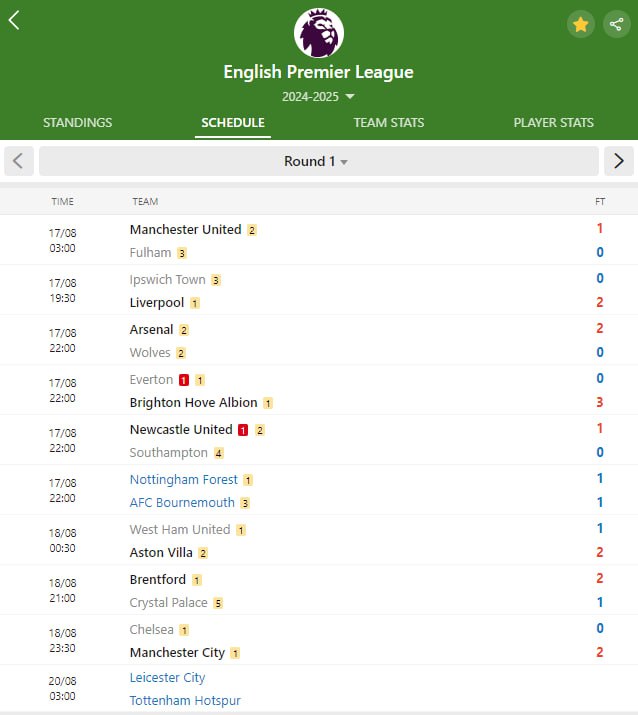Open the 2024-2025 season dropdown
This screenshot has height=715, width=638.
coord(318,97)
